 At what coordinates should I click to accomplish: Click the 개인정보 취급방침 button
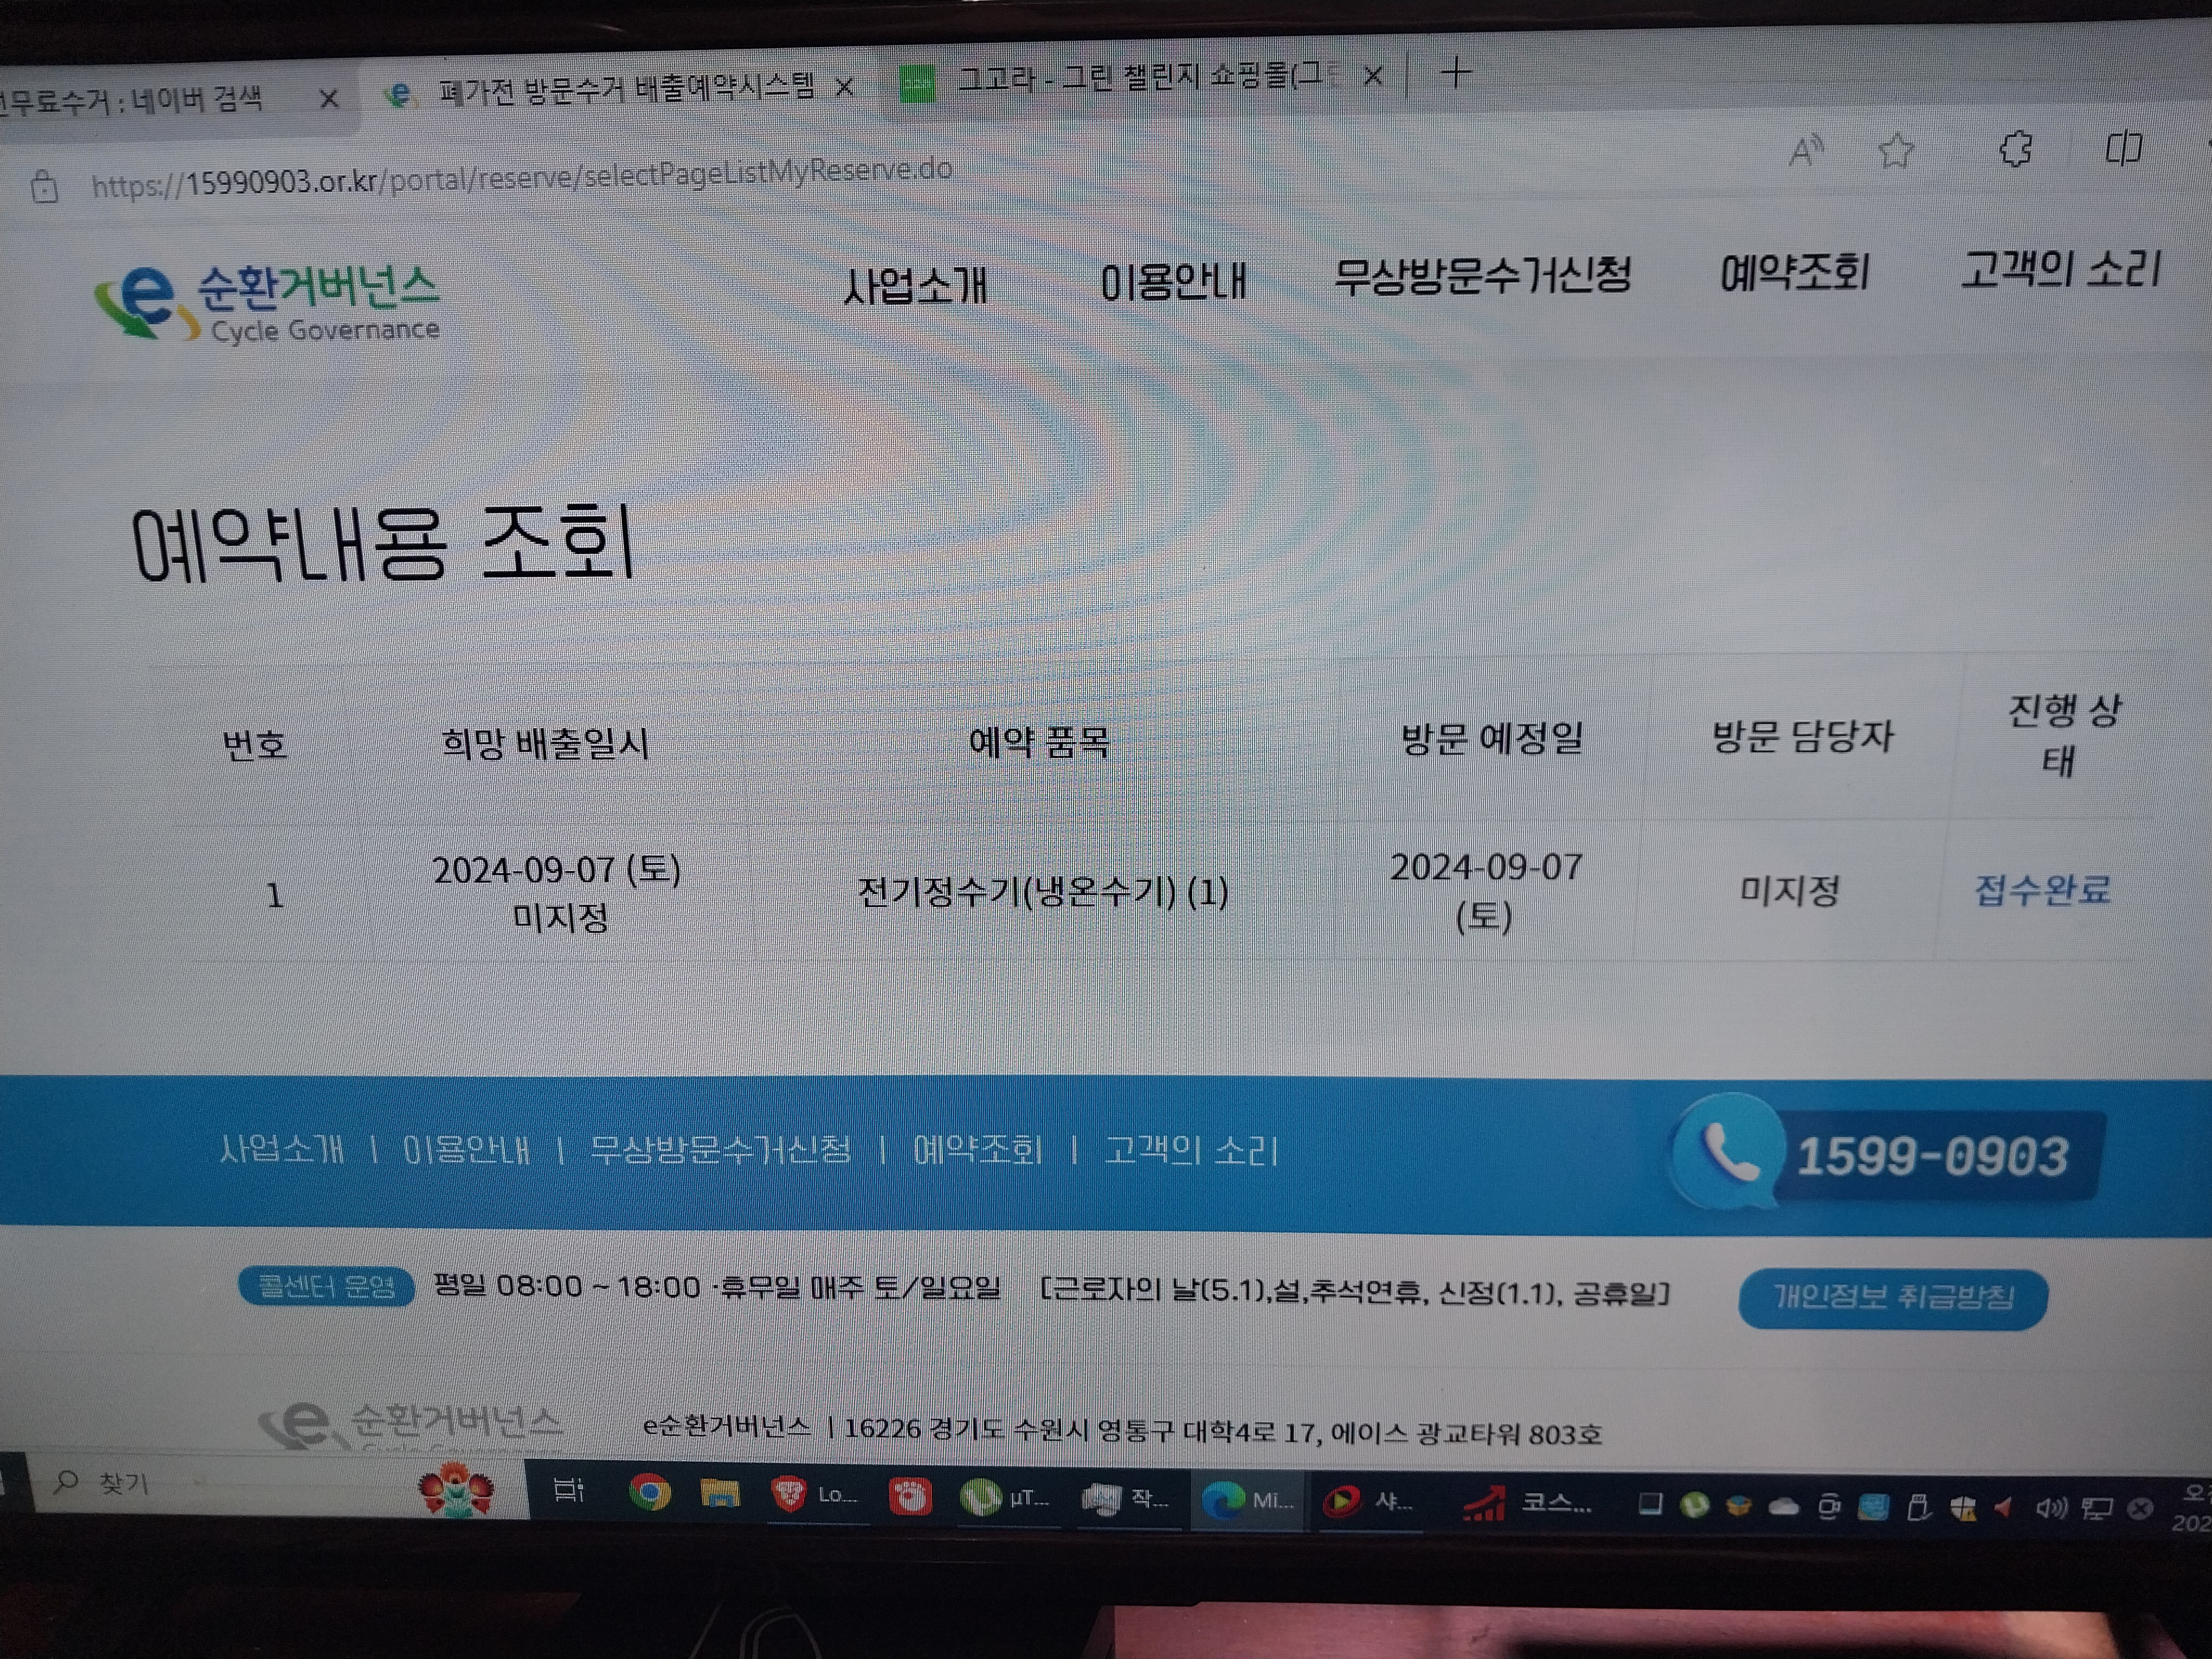(1893, 1298)
